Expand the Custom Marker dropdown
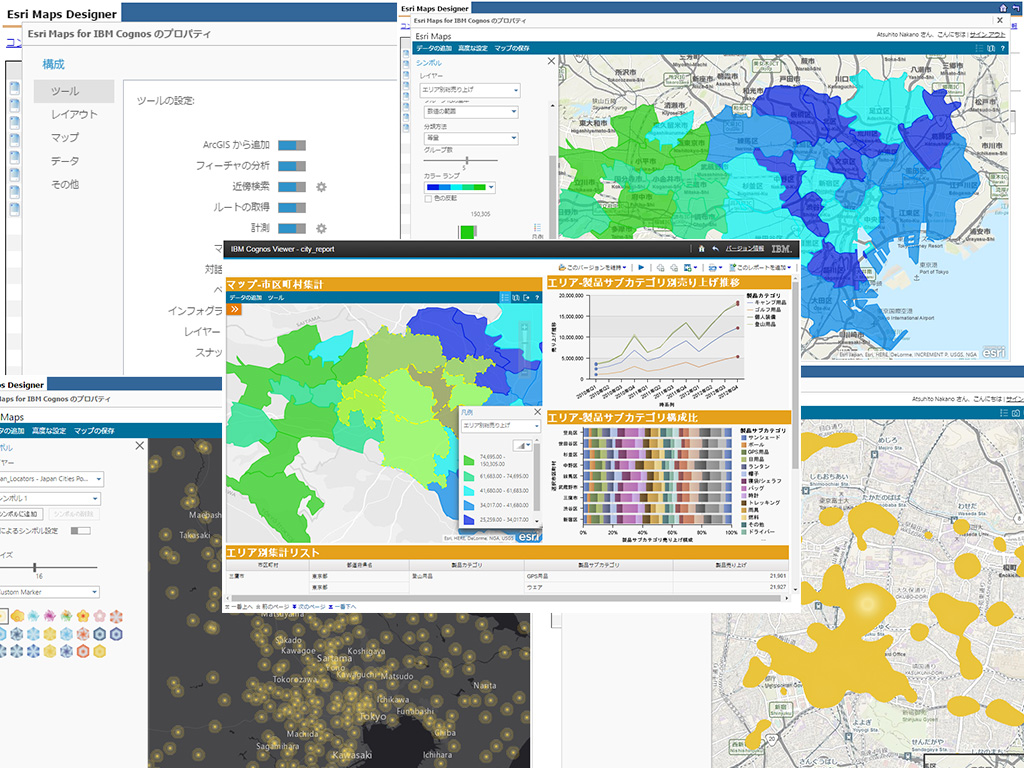1024x768 pixels. point(95,591)
